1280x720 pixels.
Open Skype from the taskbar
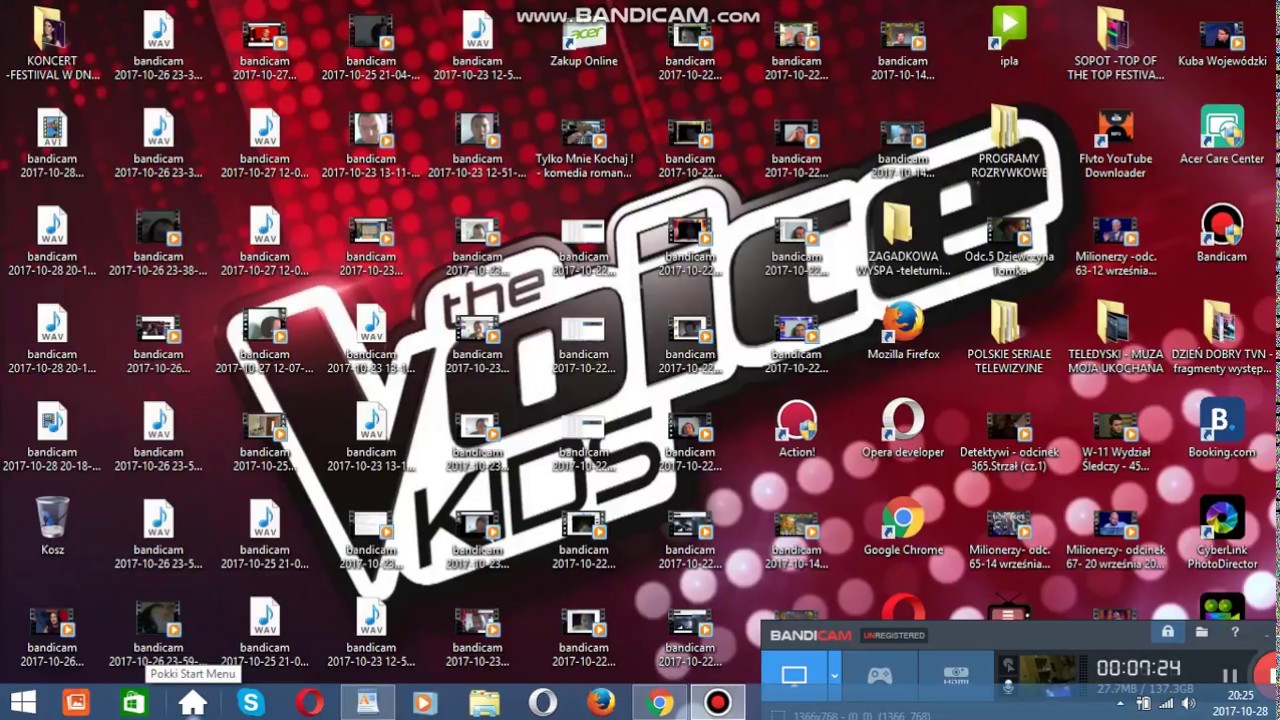[x=251, y=703]
